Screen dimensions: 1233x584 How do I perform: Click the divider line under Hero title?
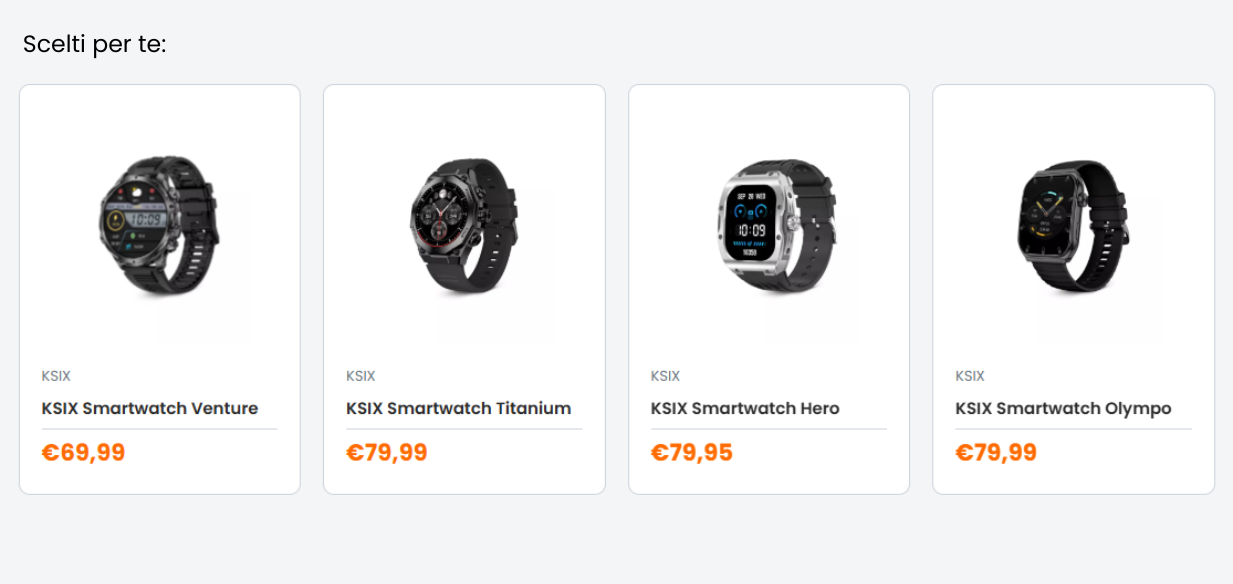pos(769,429)
